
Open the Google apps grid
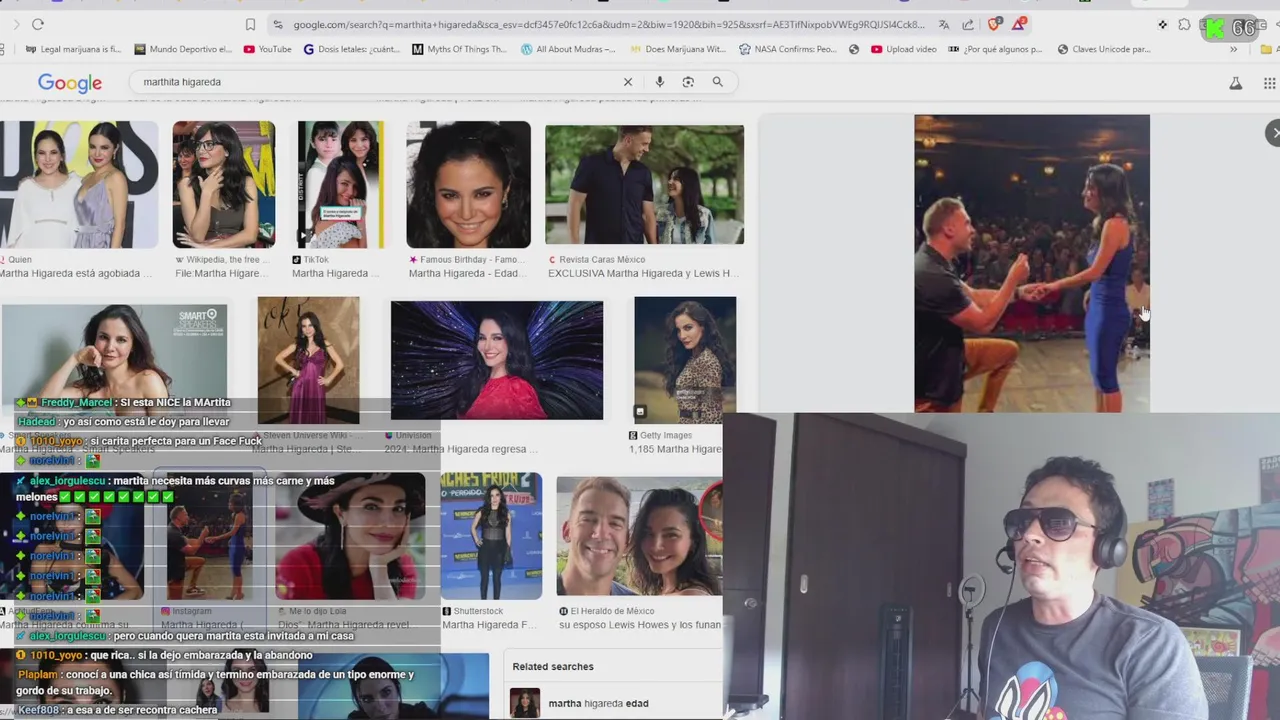tap(1270, 83)
